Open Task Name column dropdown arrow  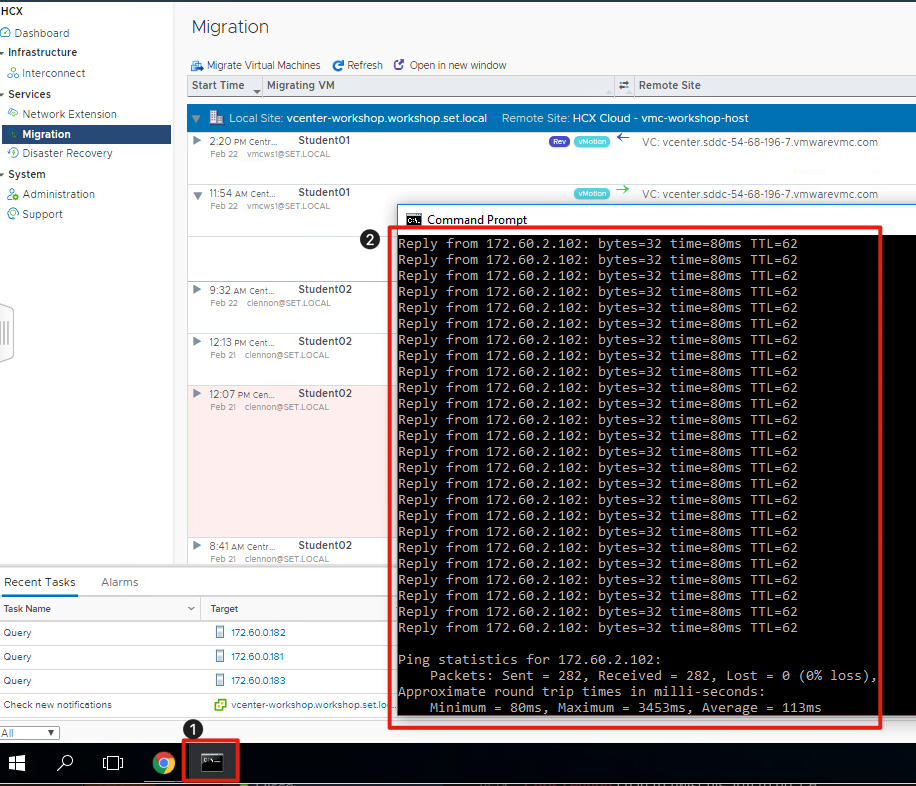tap(192, 609)
